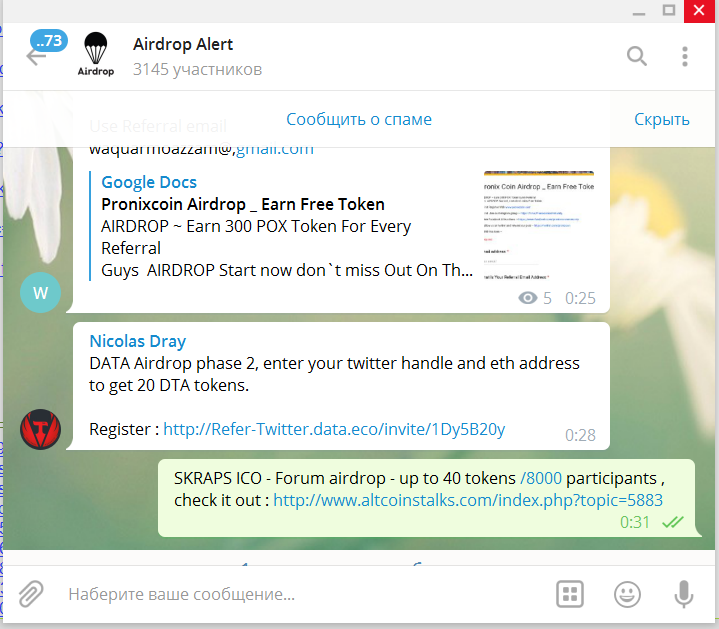
Task: Click 'DATA Airdrop phase 2' message text
Action: pyautogui.click(x=334, y=374)
